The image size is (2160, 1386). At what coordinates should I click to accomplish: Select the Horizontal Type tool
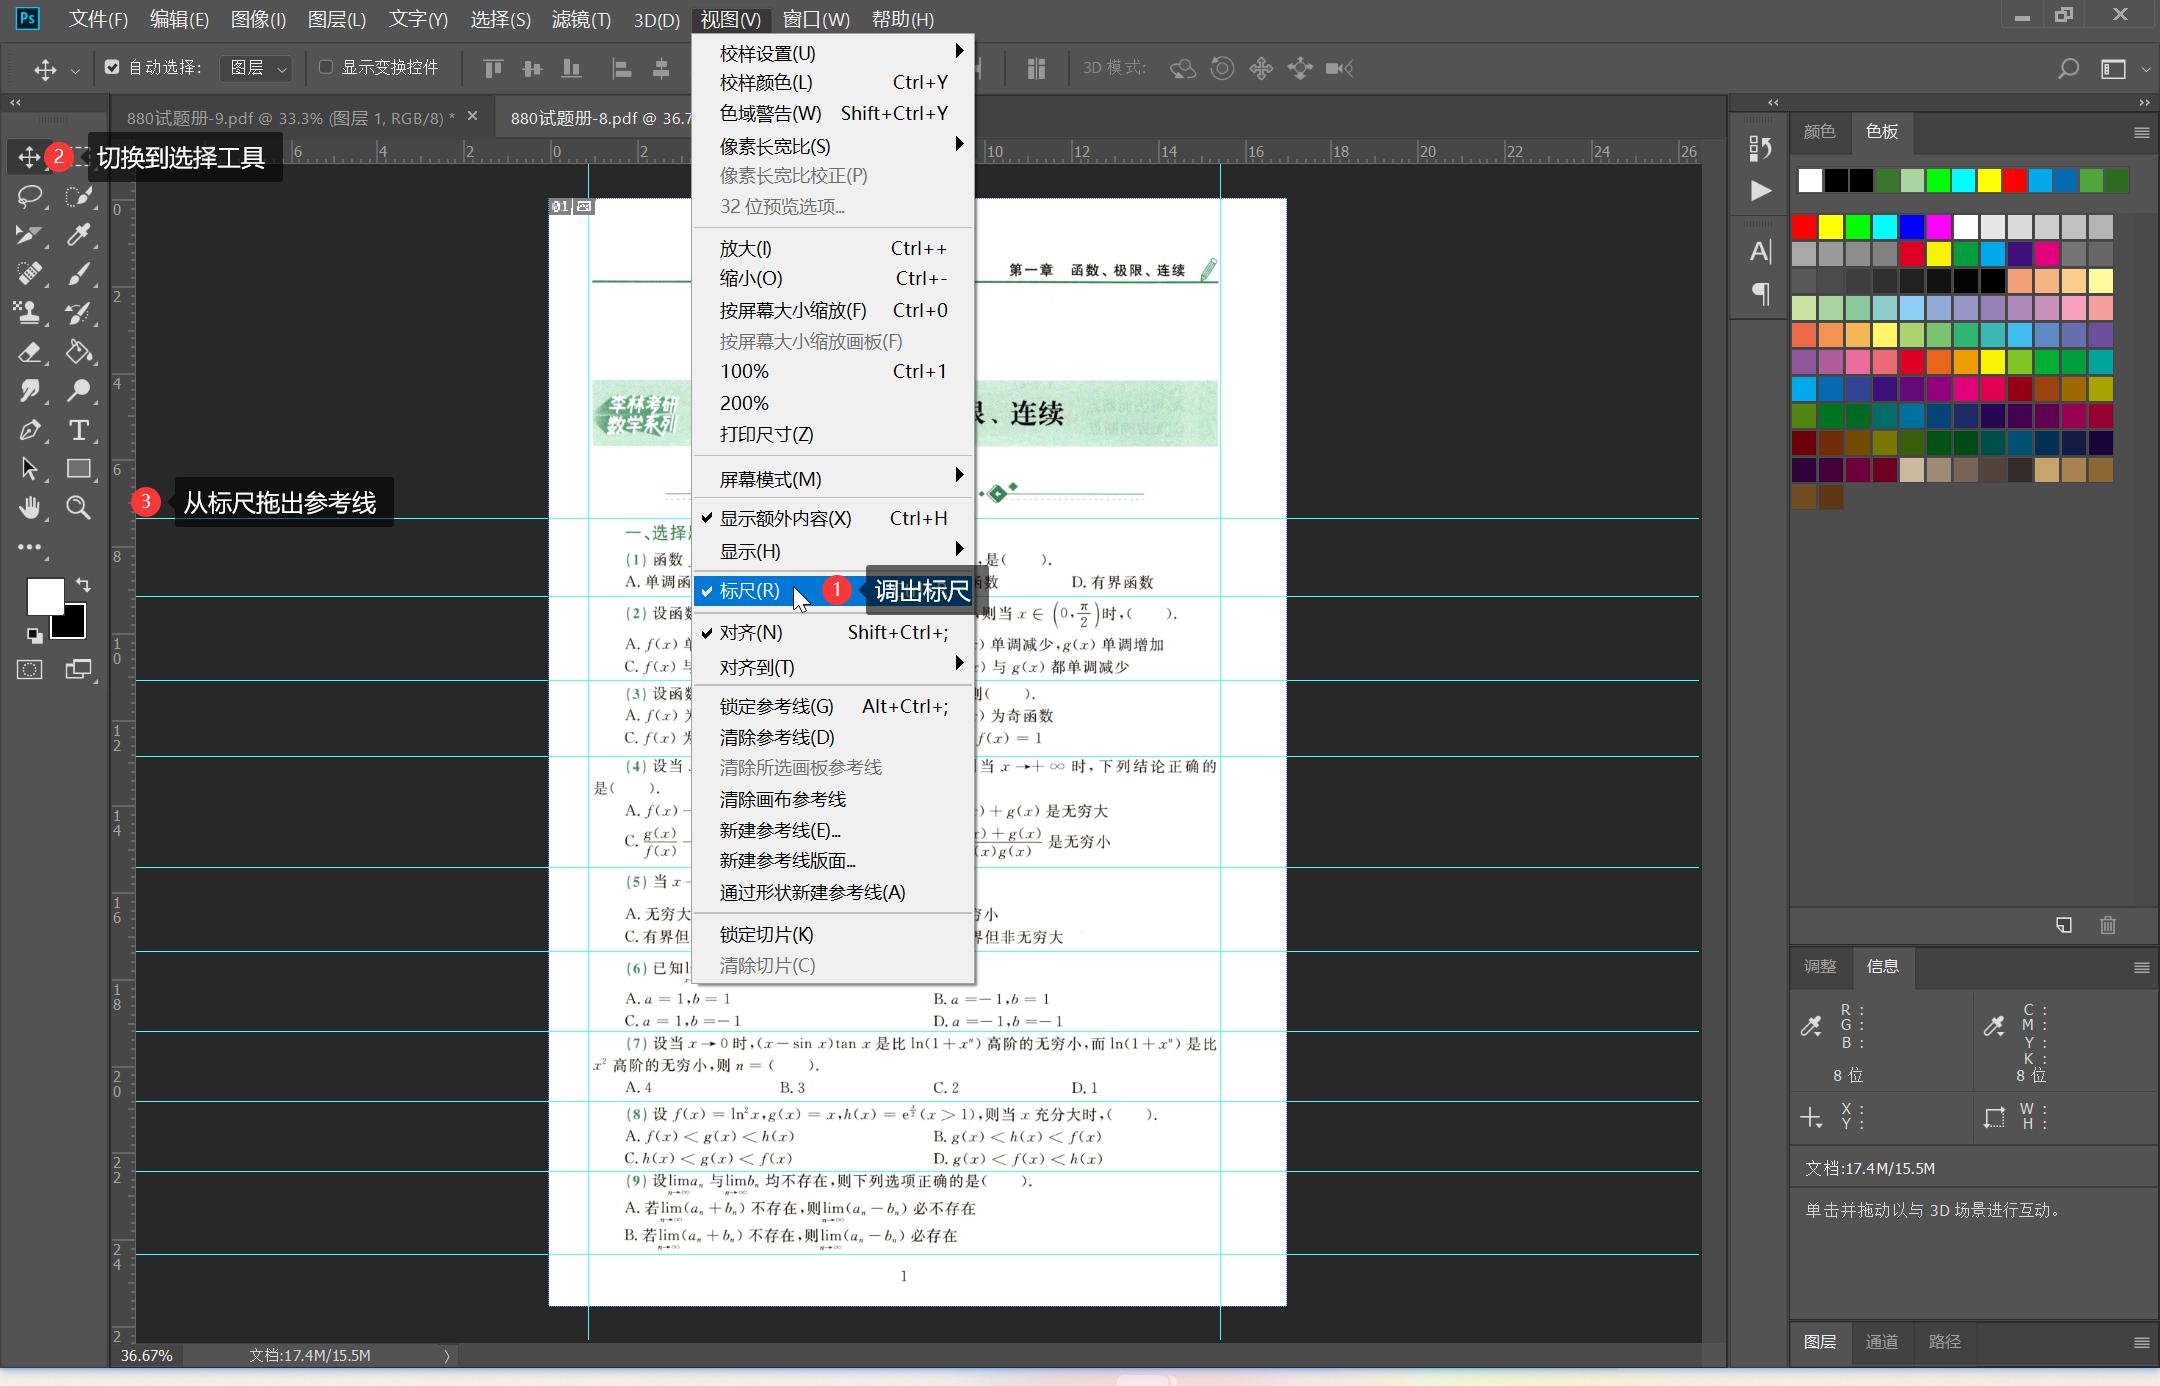tap(78, 430)
